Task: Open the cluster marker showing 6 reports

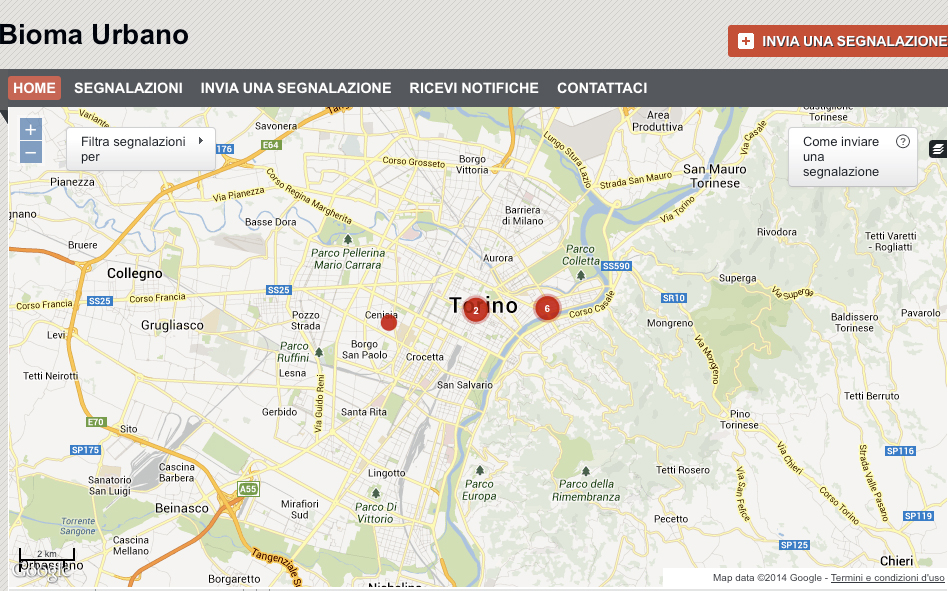Action: (x=547, y=308)
